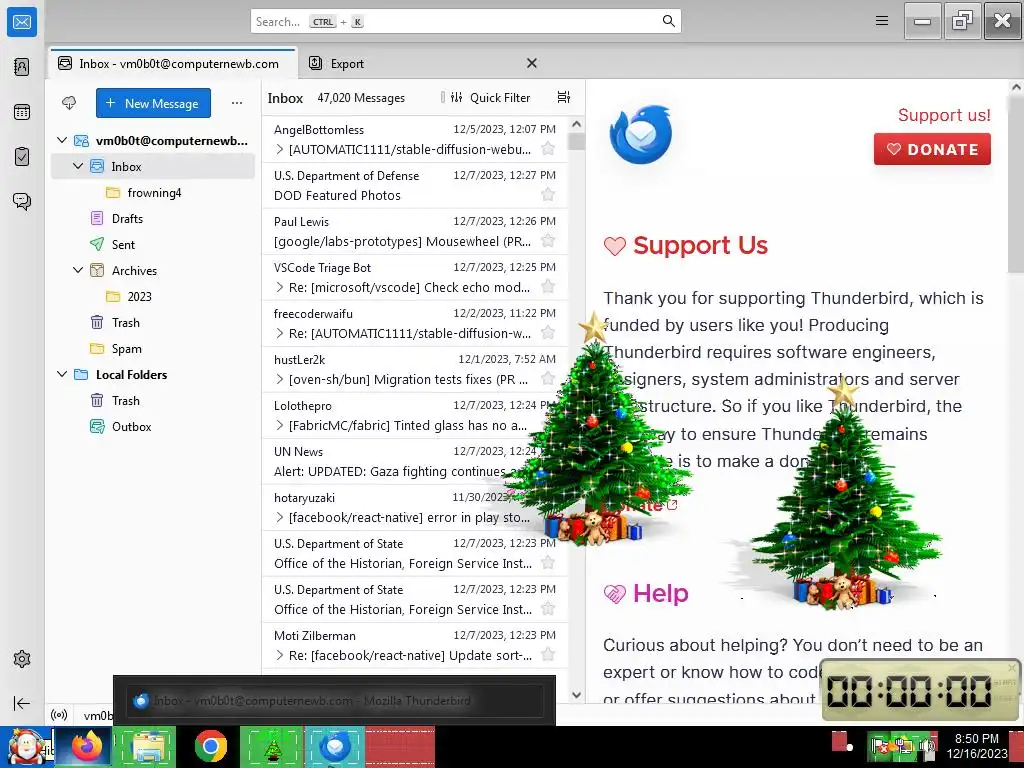
Task: Star the second Office of the Historian message
Action: (548, 609)
